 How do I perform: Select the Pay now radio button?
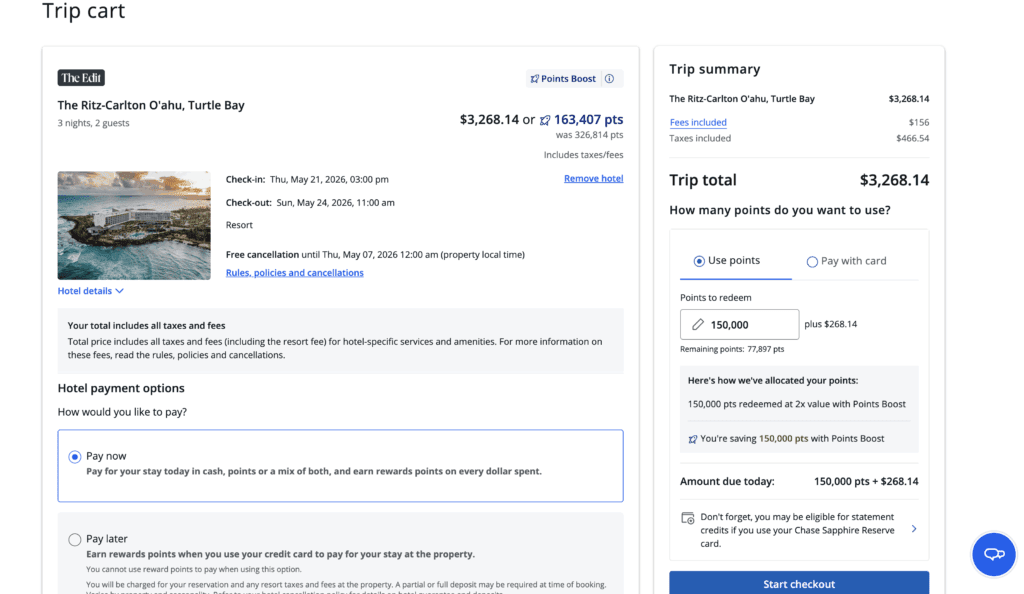(75, 457)
